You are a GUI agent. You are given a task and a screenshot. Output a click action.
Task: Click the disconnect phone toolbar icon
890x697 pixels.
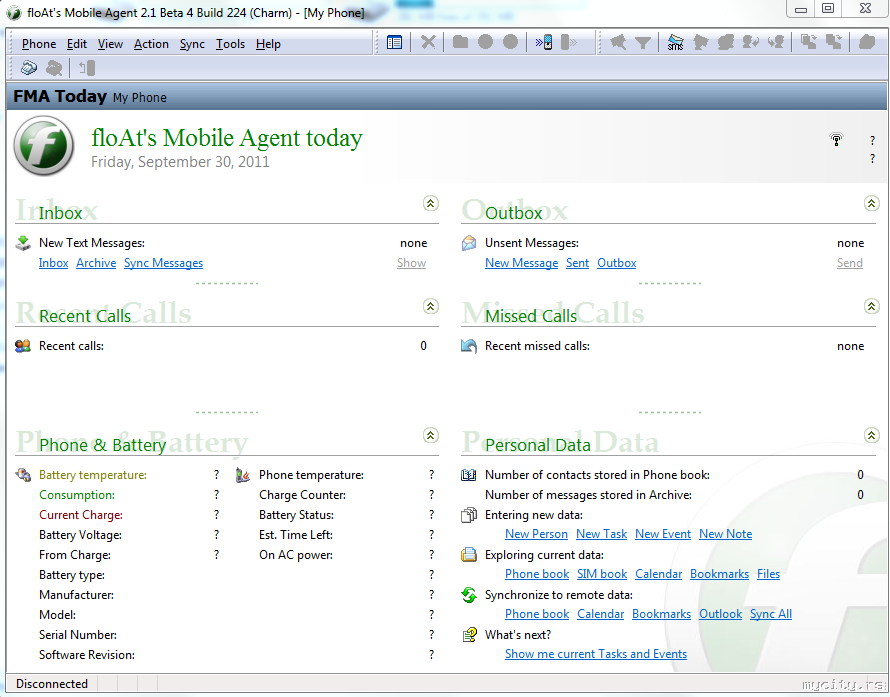(568, 42)
